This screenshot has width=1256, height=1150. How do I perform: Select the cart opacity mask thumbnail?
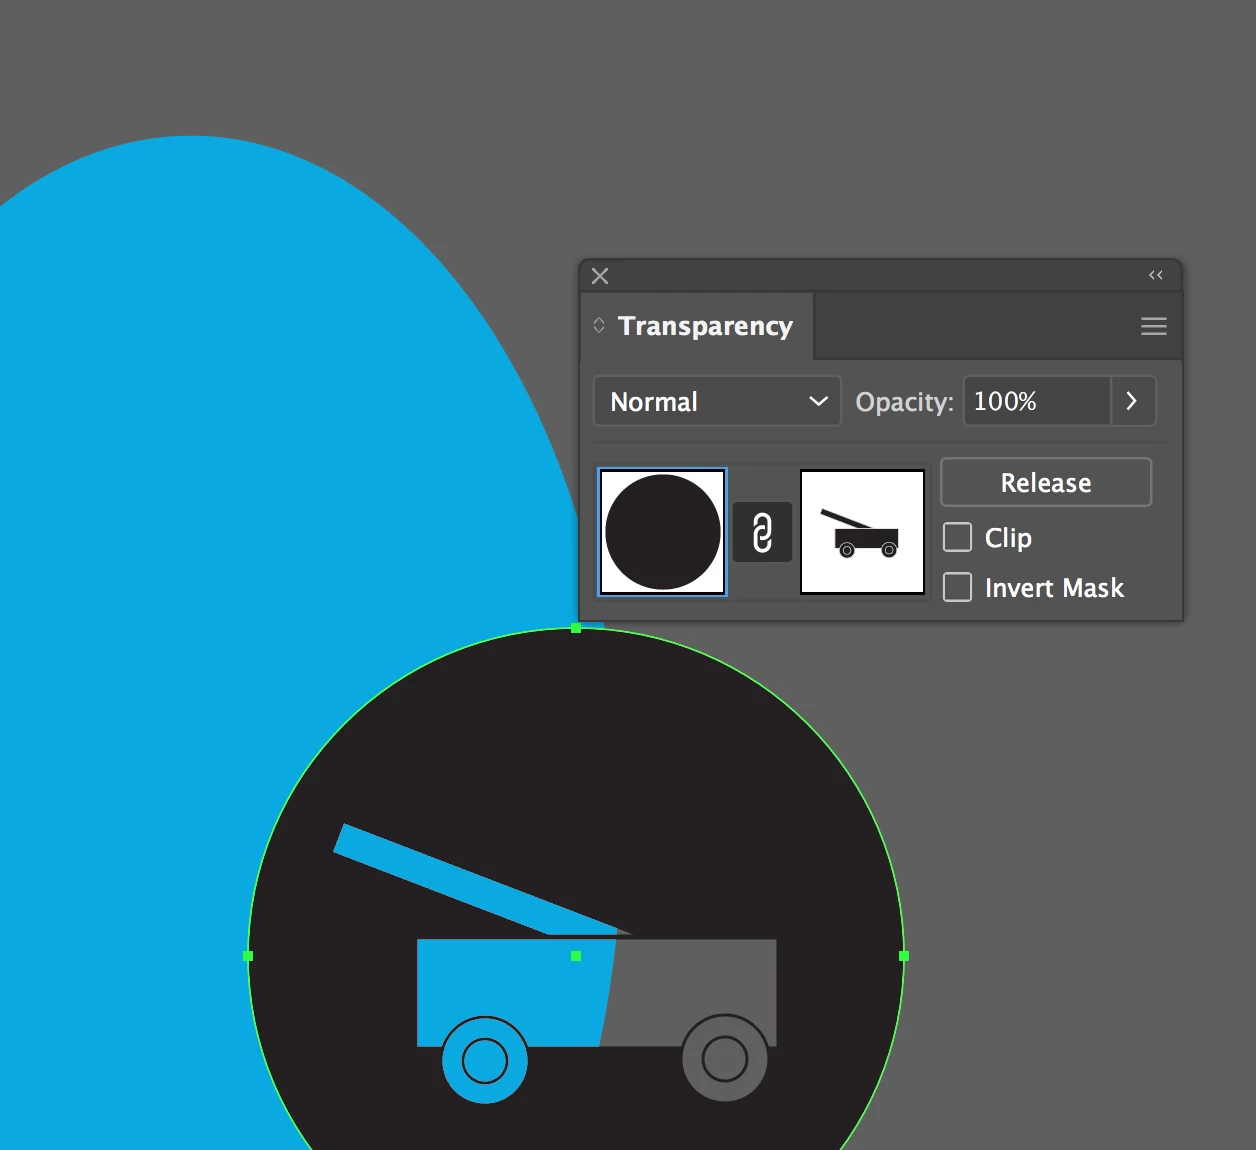pos(862,532)
